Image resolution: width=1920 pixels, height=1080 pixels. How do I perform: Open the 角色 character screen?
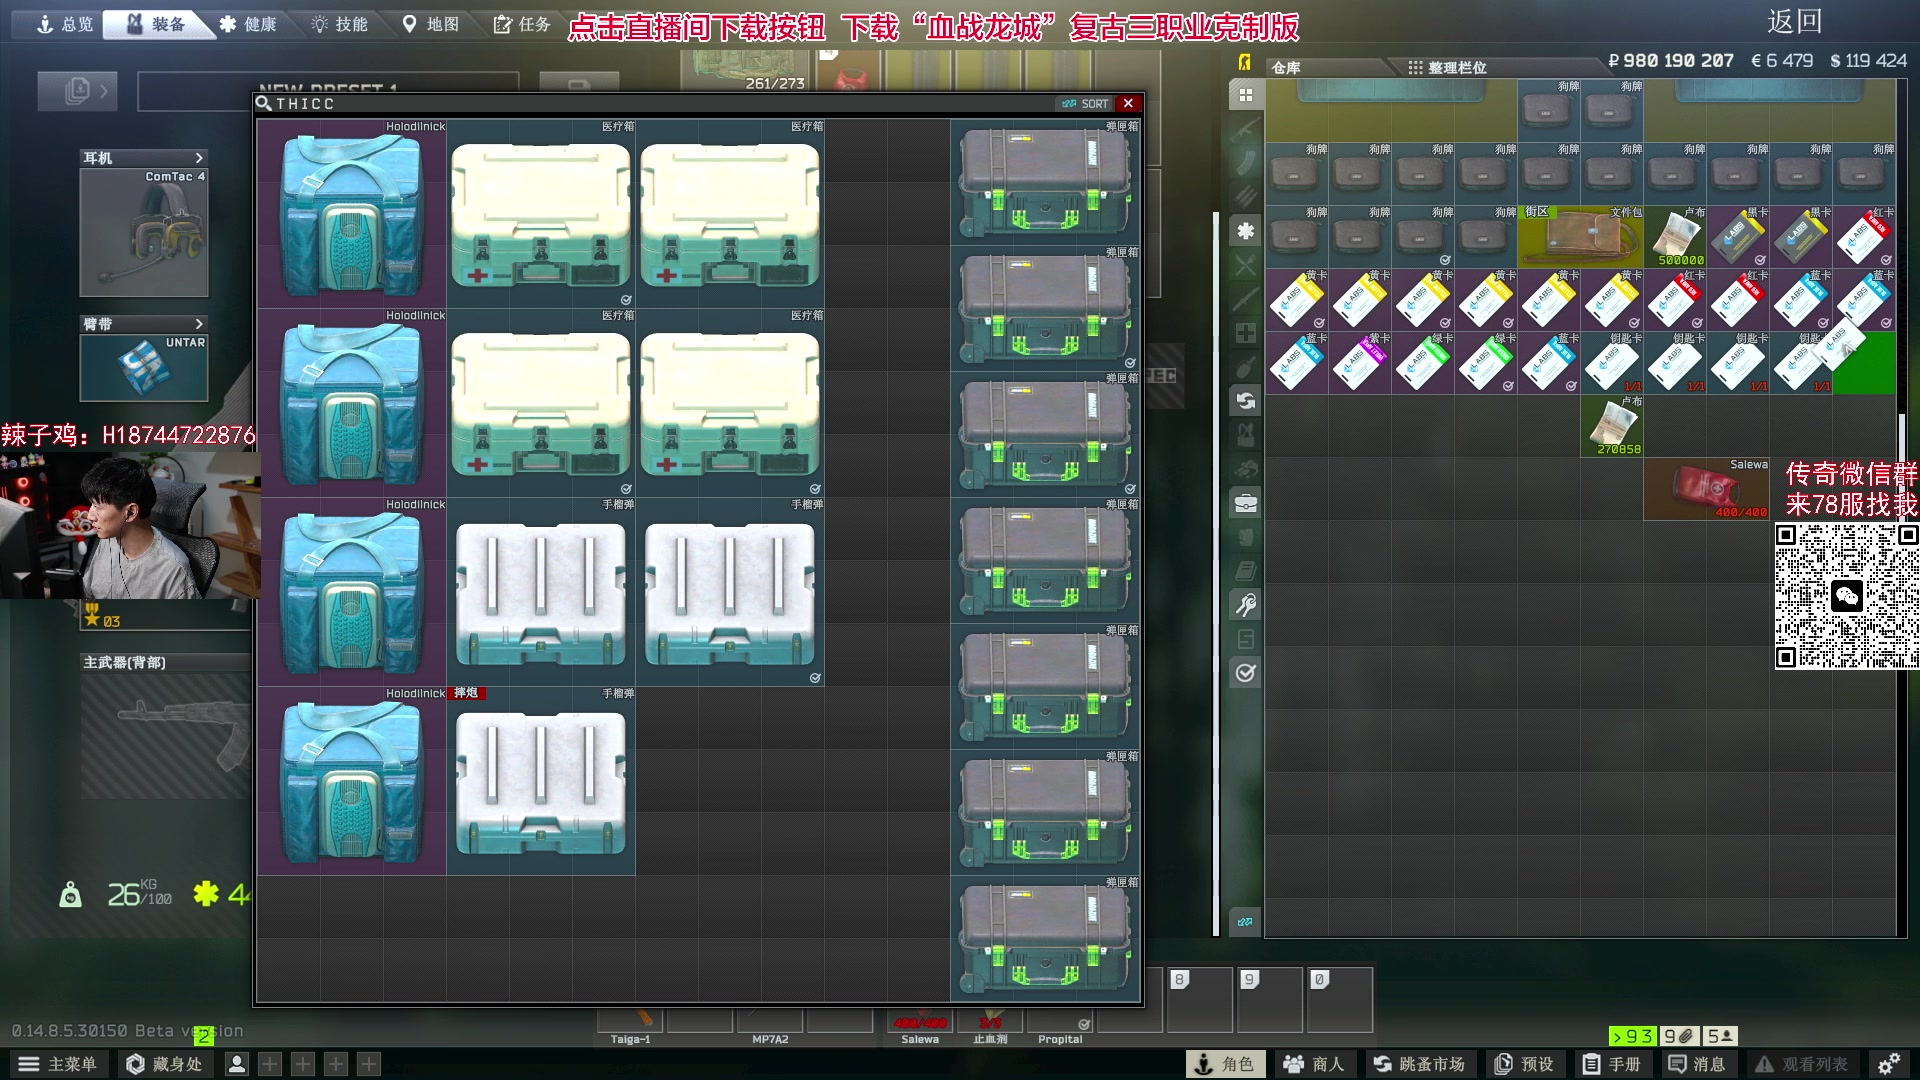1225,1064
